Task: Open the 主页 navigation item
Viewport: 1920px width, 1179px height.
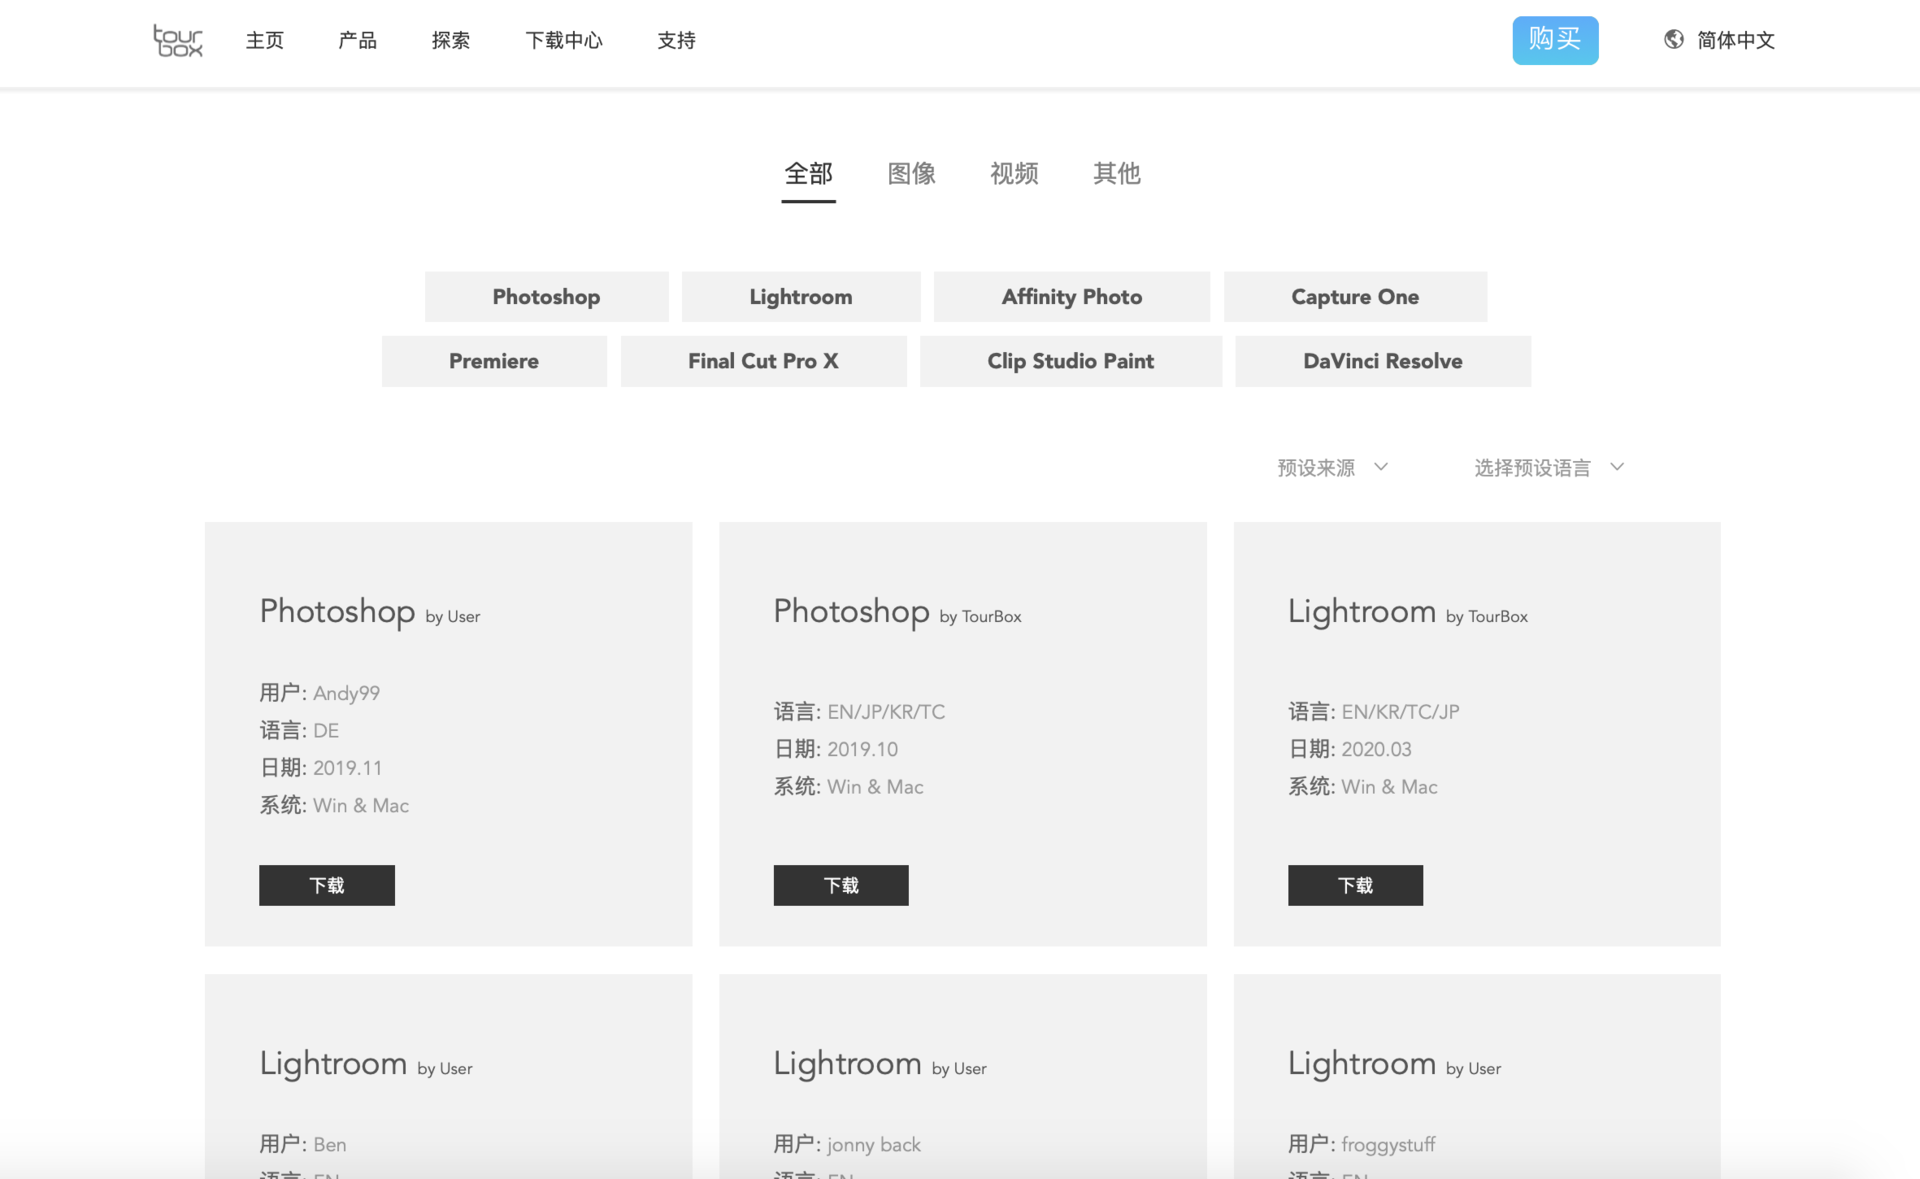Action: coord(265,40)
